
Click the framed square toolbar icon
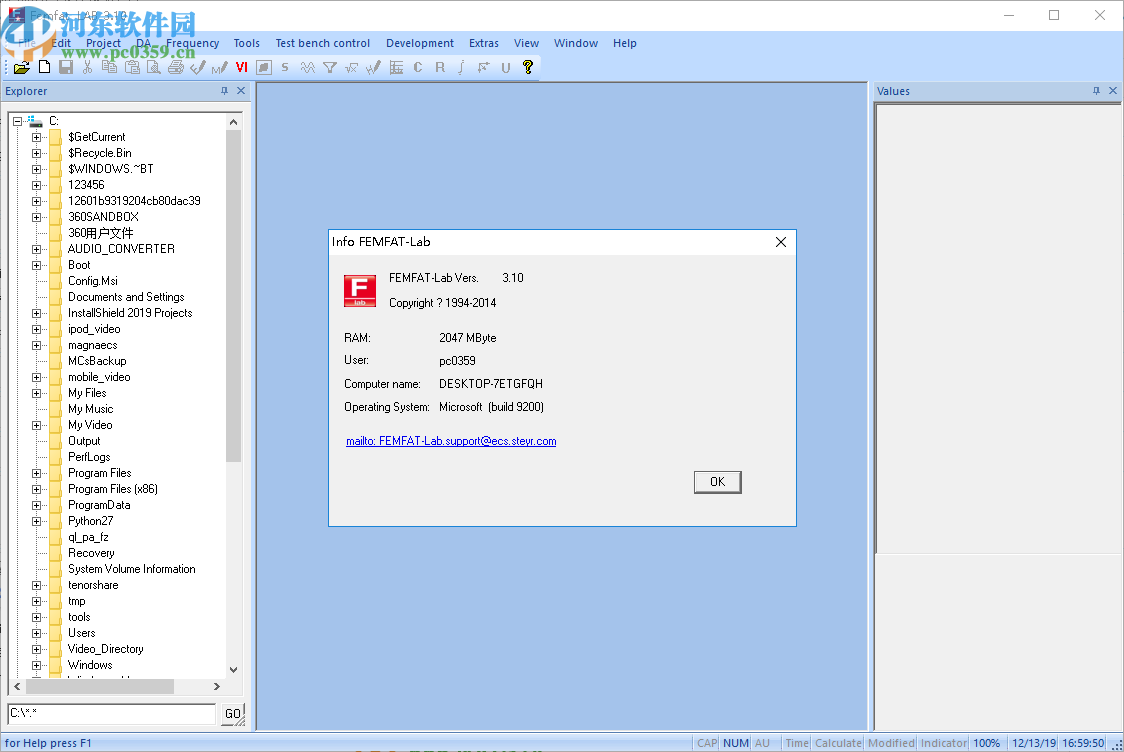coord(264,67)
